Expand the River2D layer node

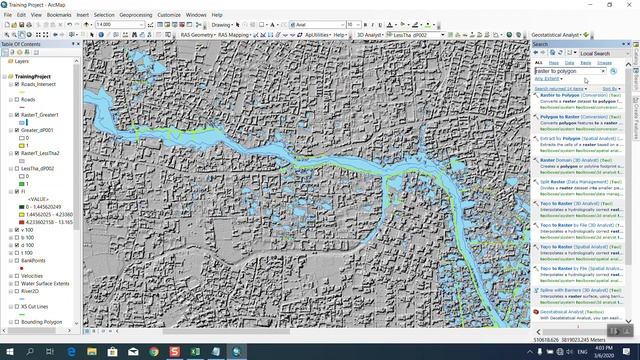tap(11, 291)
